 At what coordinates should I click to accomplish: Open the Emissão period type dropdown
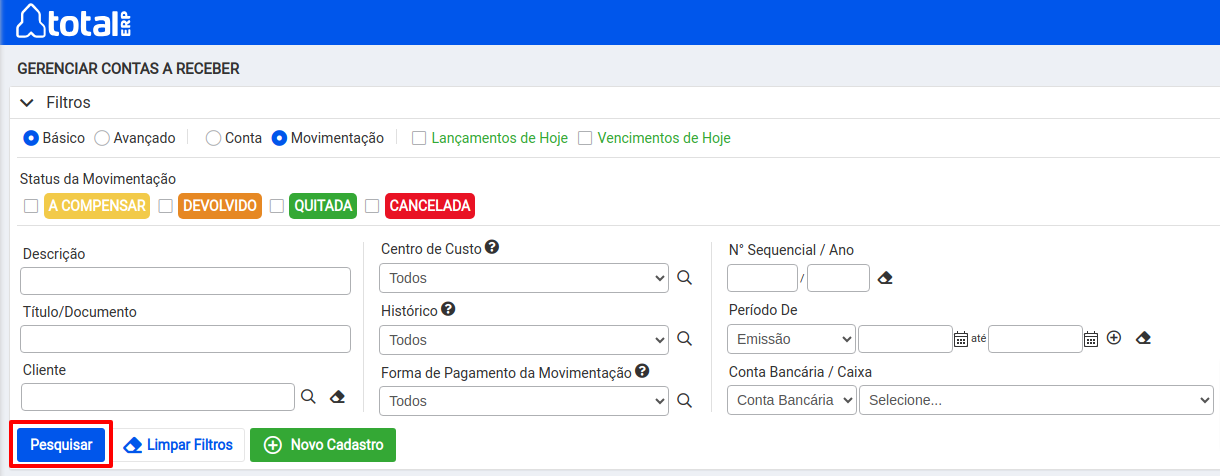[791, 340]
